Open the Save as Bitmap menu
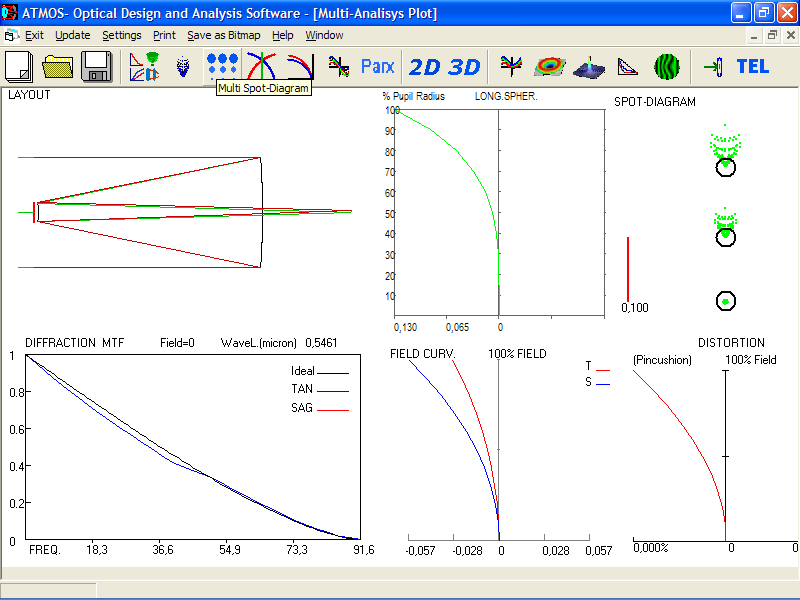The image size is (800, 600). click(x=225, y=35)
